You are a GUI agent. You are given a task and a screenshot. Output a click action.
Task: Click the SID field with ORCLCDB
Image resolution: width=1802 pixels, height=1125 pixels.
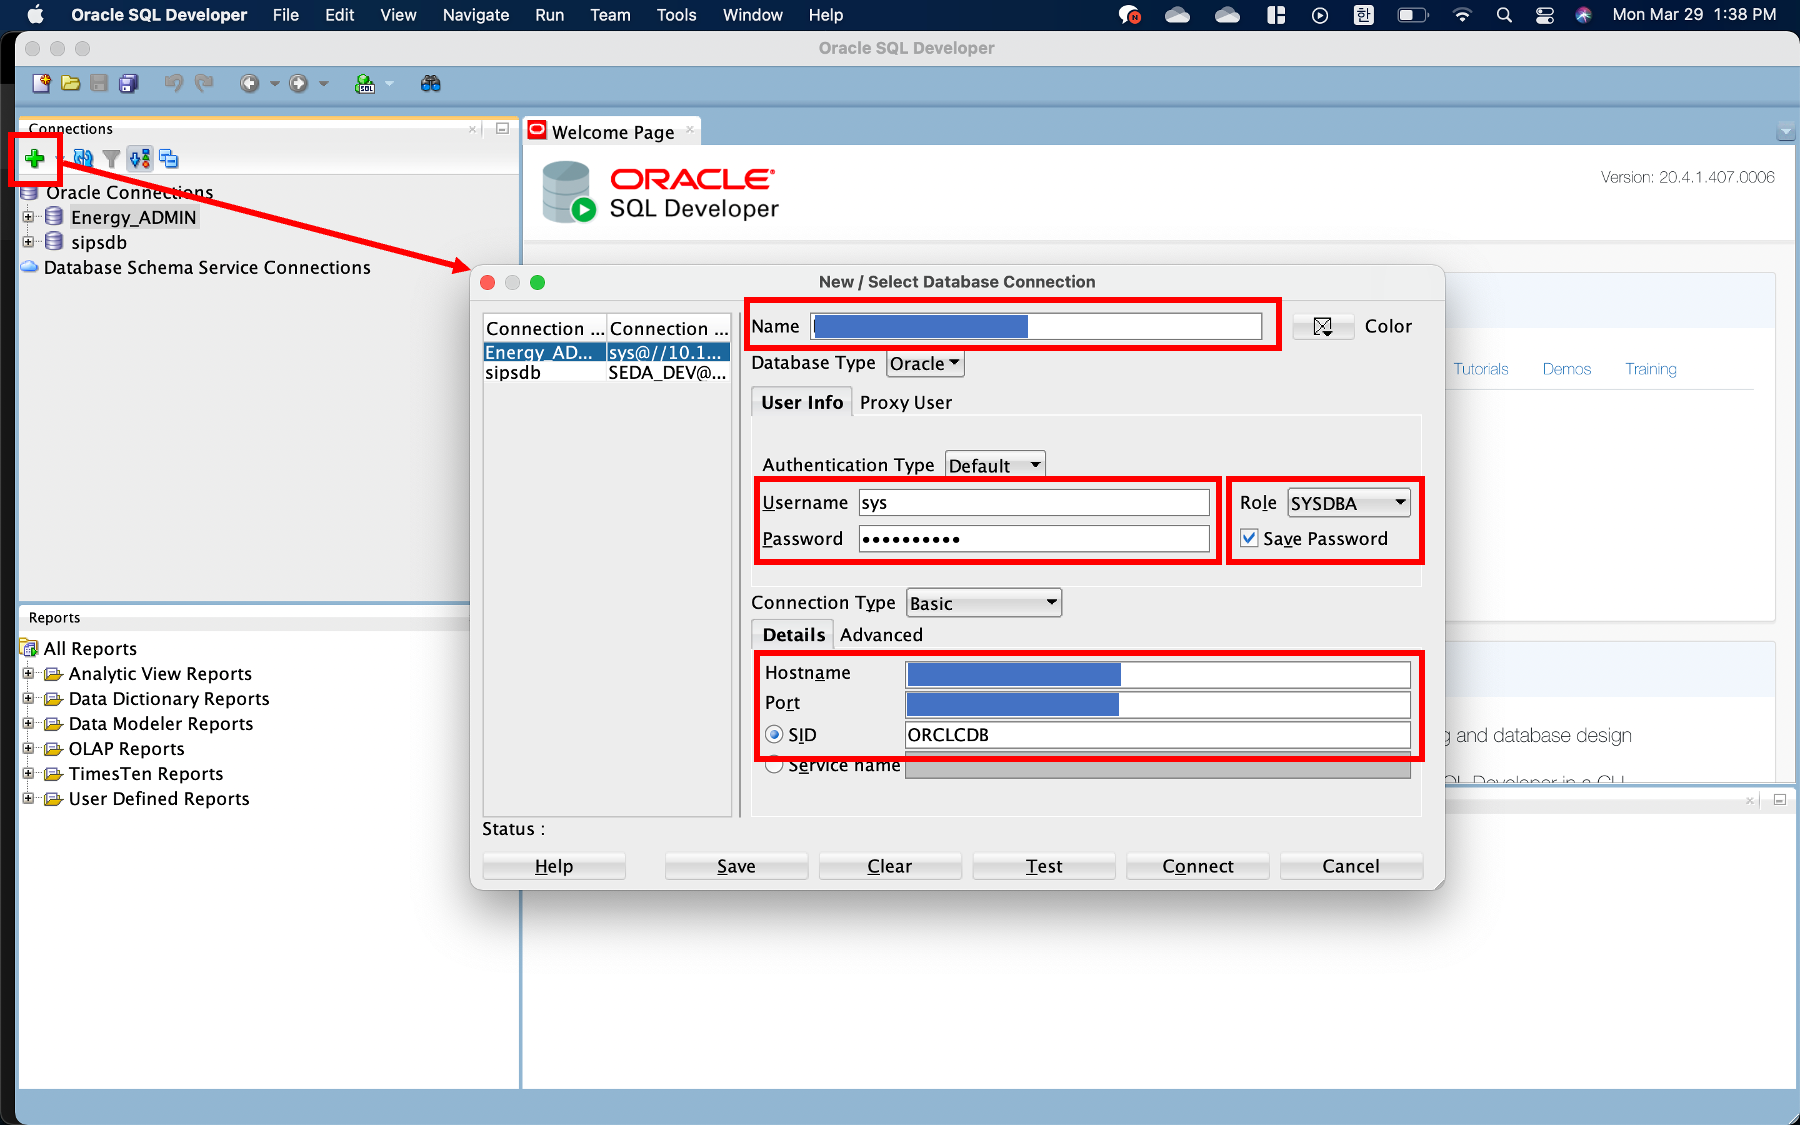point(1158,735)
